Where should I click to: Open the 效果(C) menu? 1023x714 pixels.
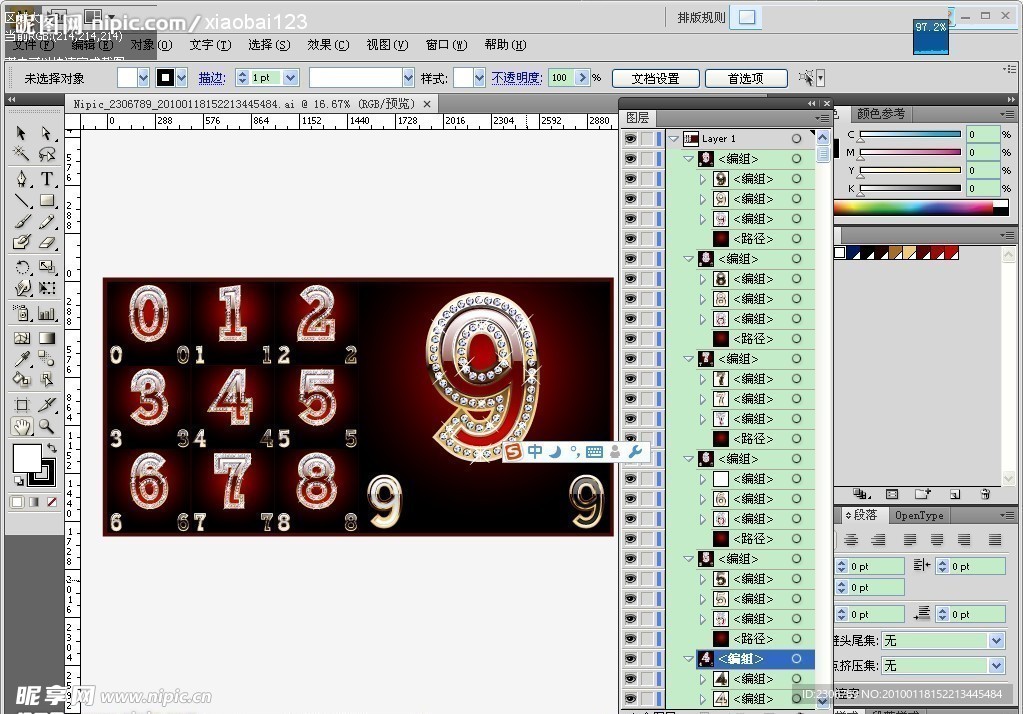pyautogui.click(x=328, y=45)
